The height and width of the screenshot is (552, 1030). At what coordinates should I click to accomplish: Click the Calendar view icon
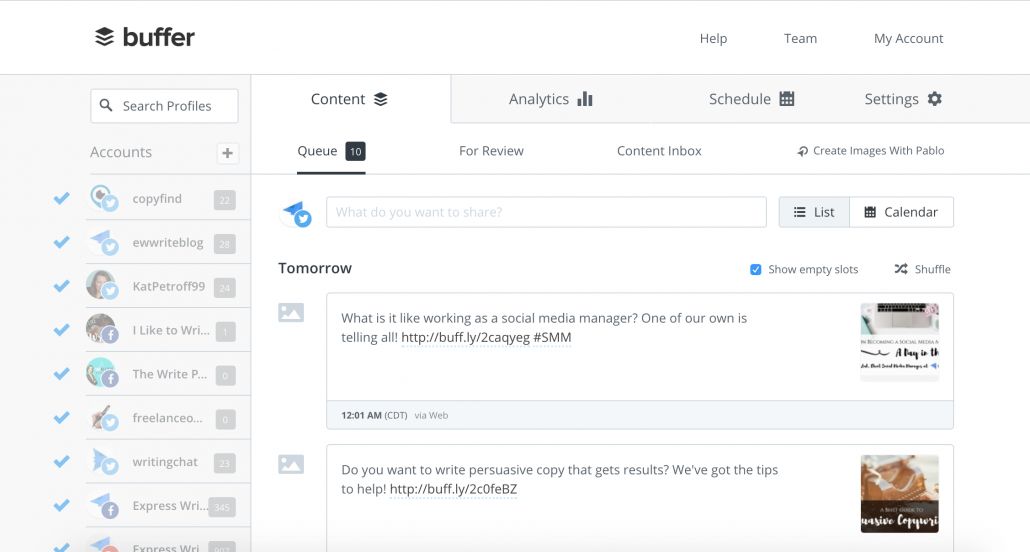coord(870,212)
